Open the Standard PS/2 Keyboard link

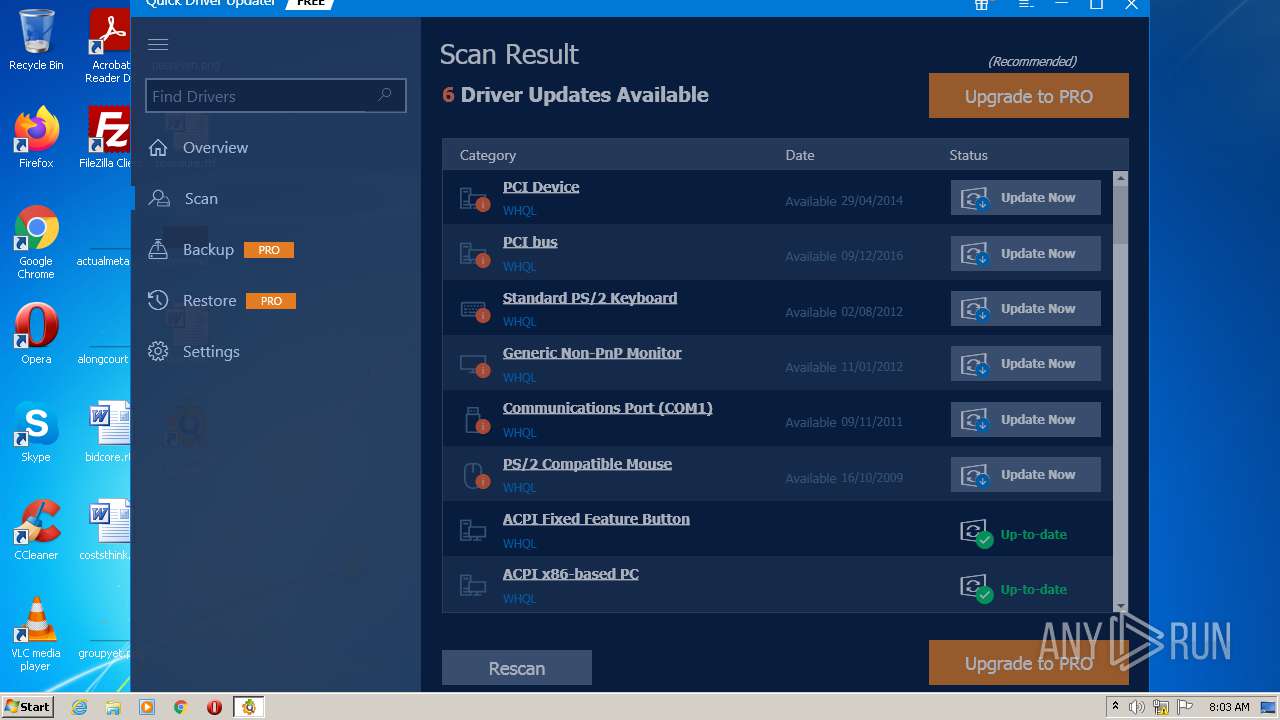(590, 298)
